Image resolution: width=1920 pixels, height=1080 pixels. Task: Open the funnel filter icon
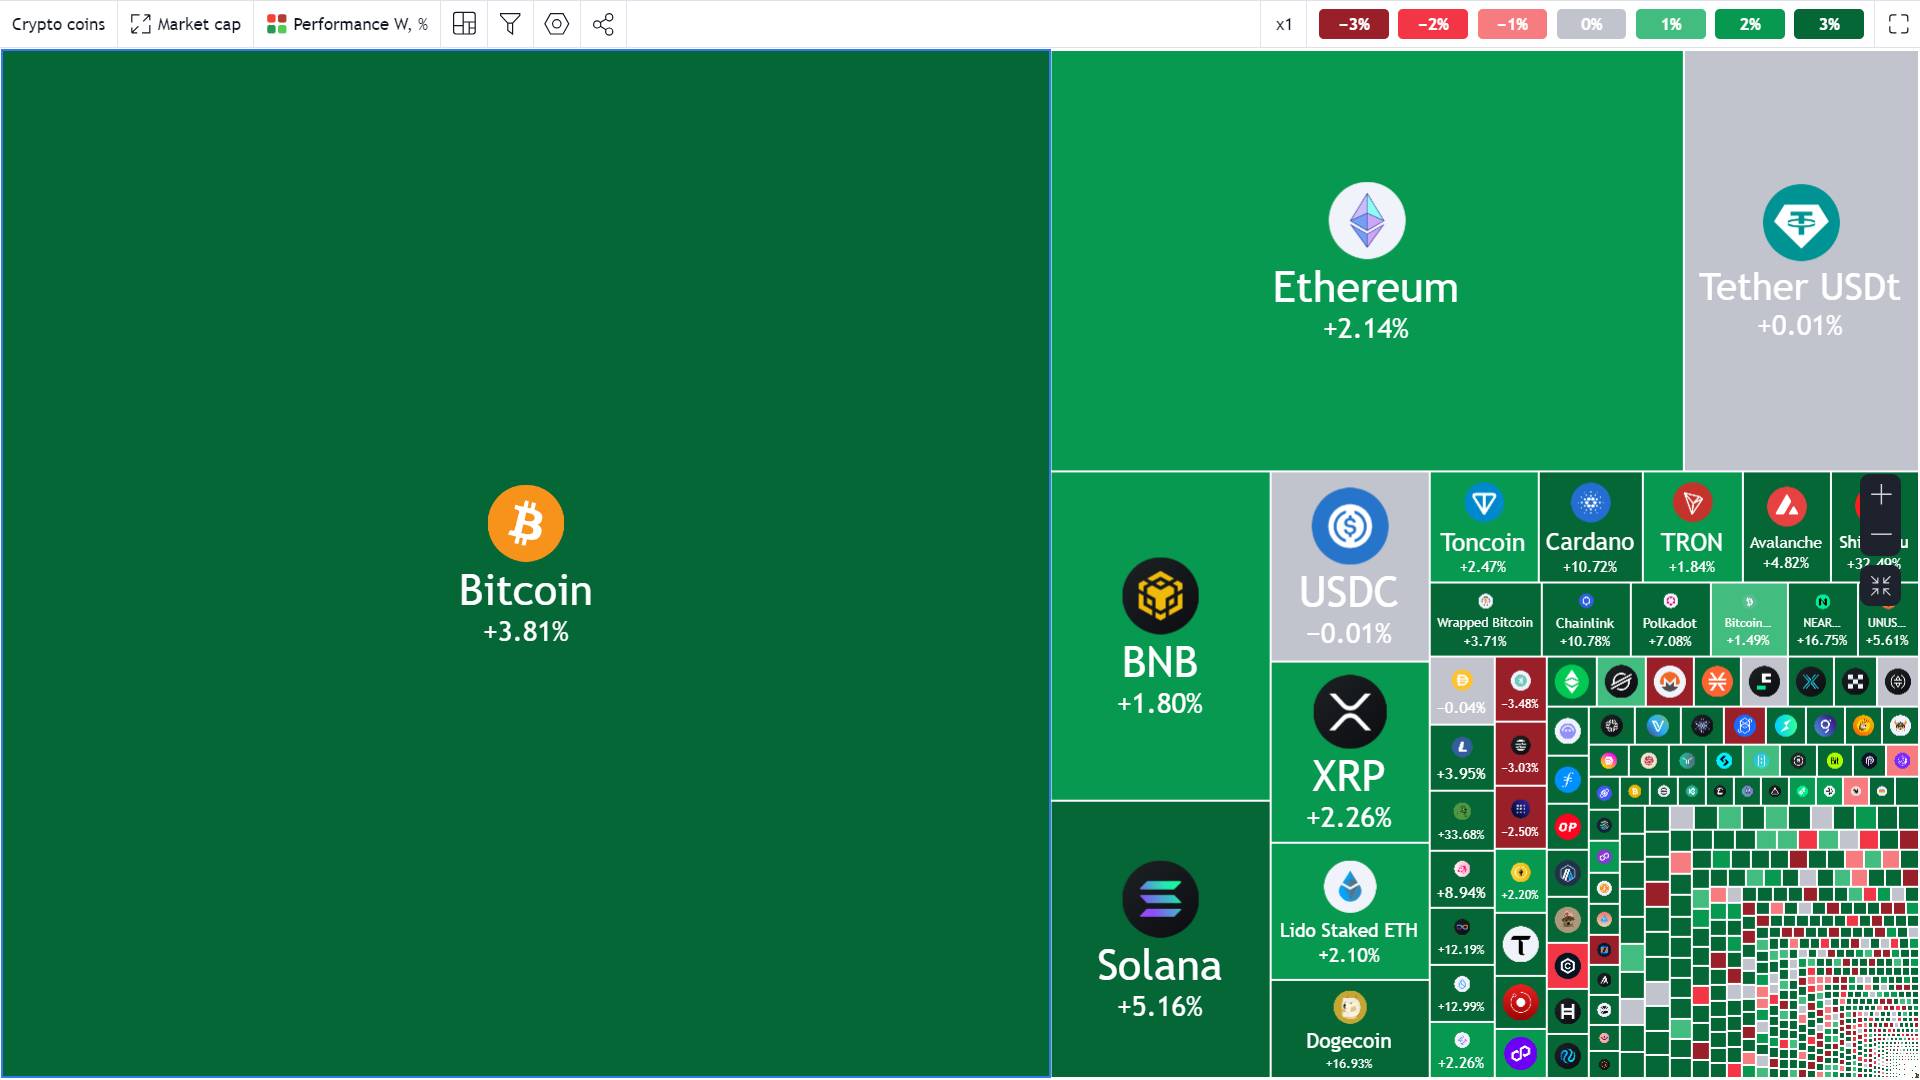510,24
